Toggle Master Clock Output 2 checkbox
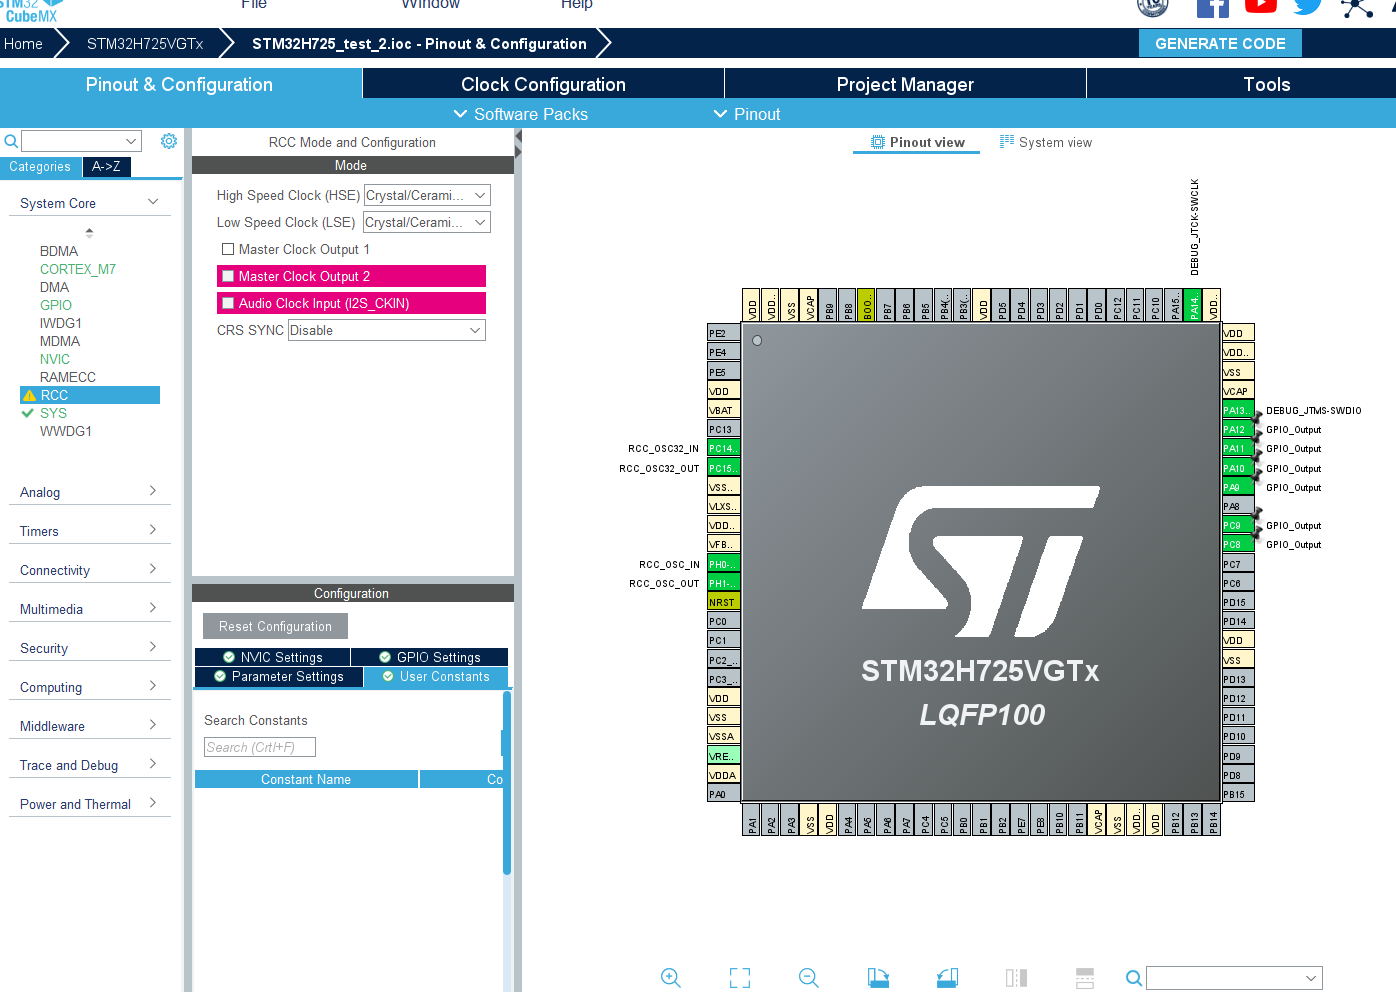Screen dimensions: 1396x992 (228, 276)
